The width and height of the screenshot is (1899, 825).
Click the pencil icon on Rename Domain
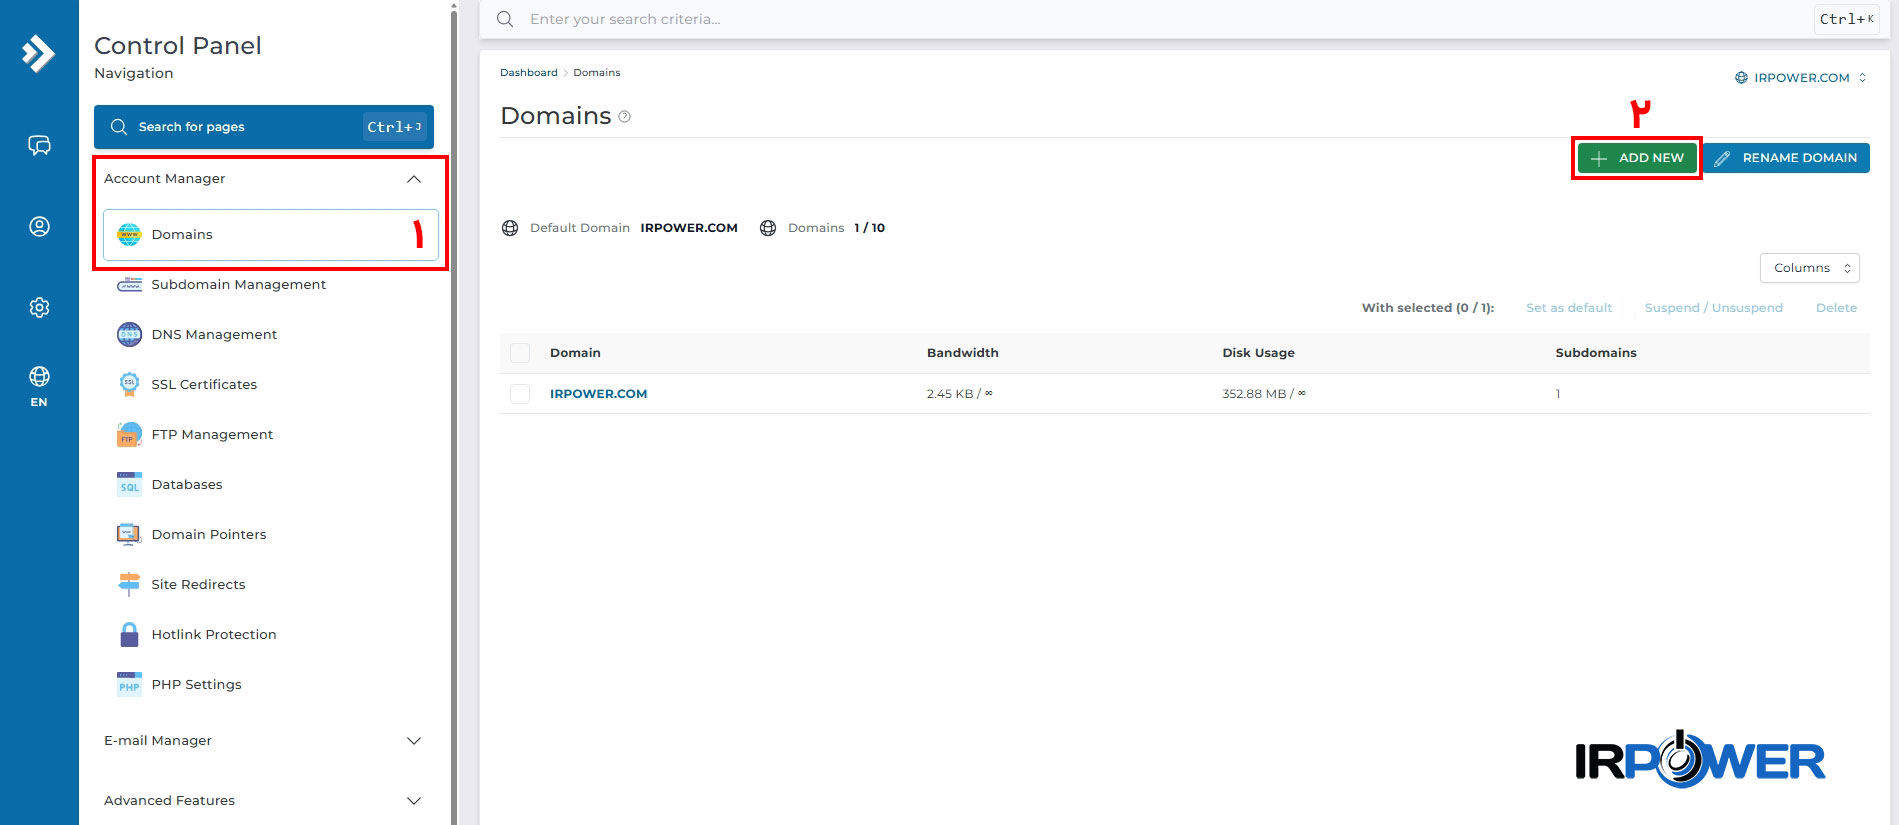coord(1722,158)
